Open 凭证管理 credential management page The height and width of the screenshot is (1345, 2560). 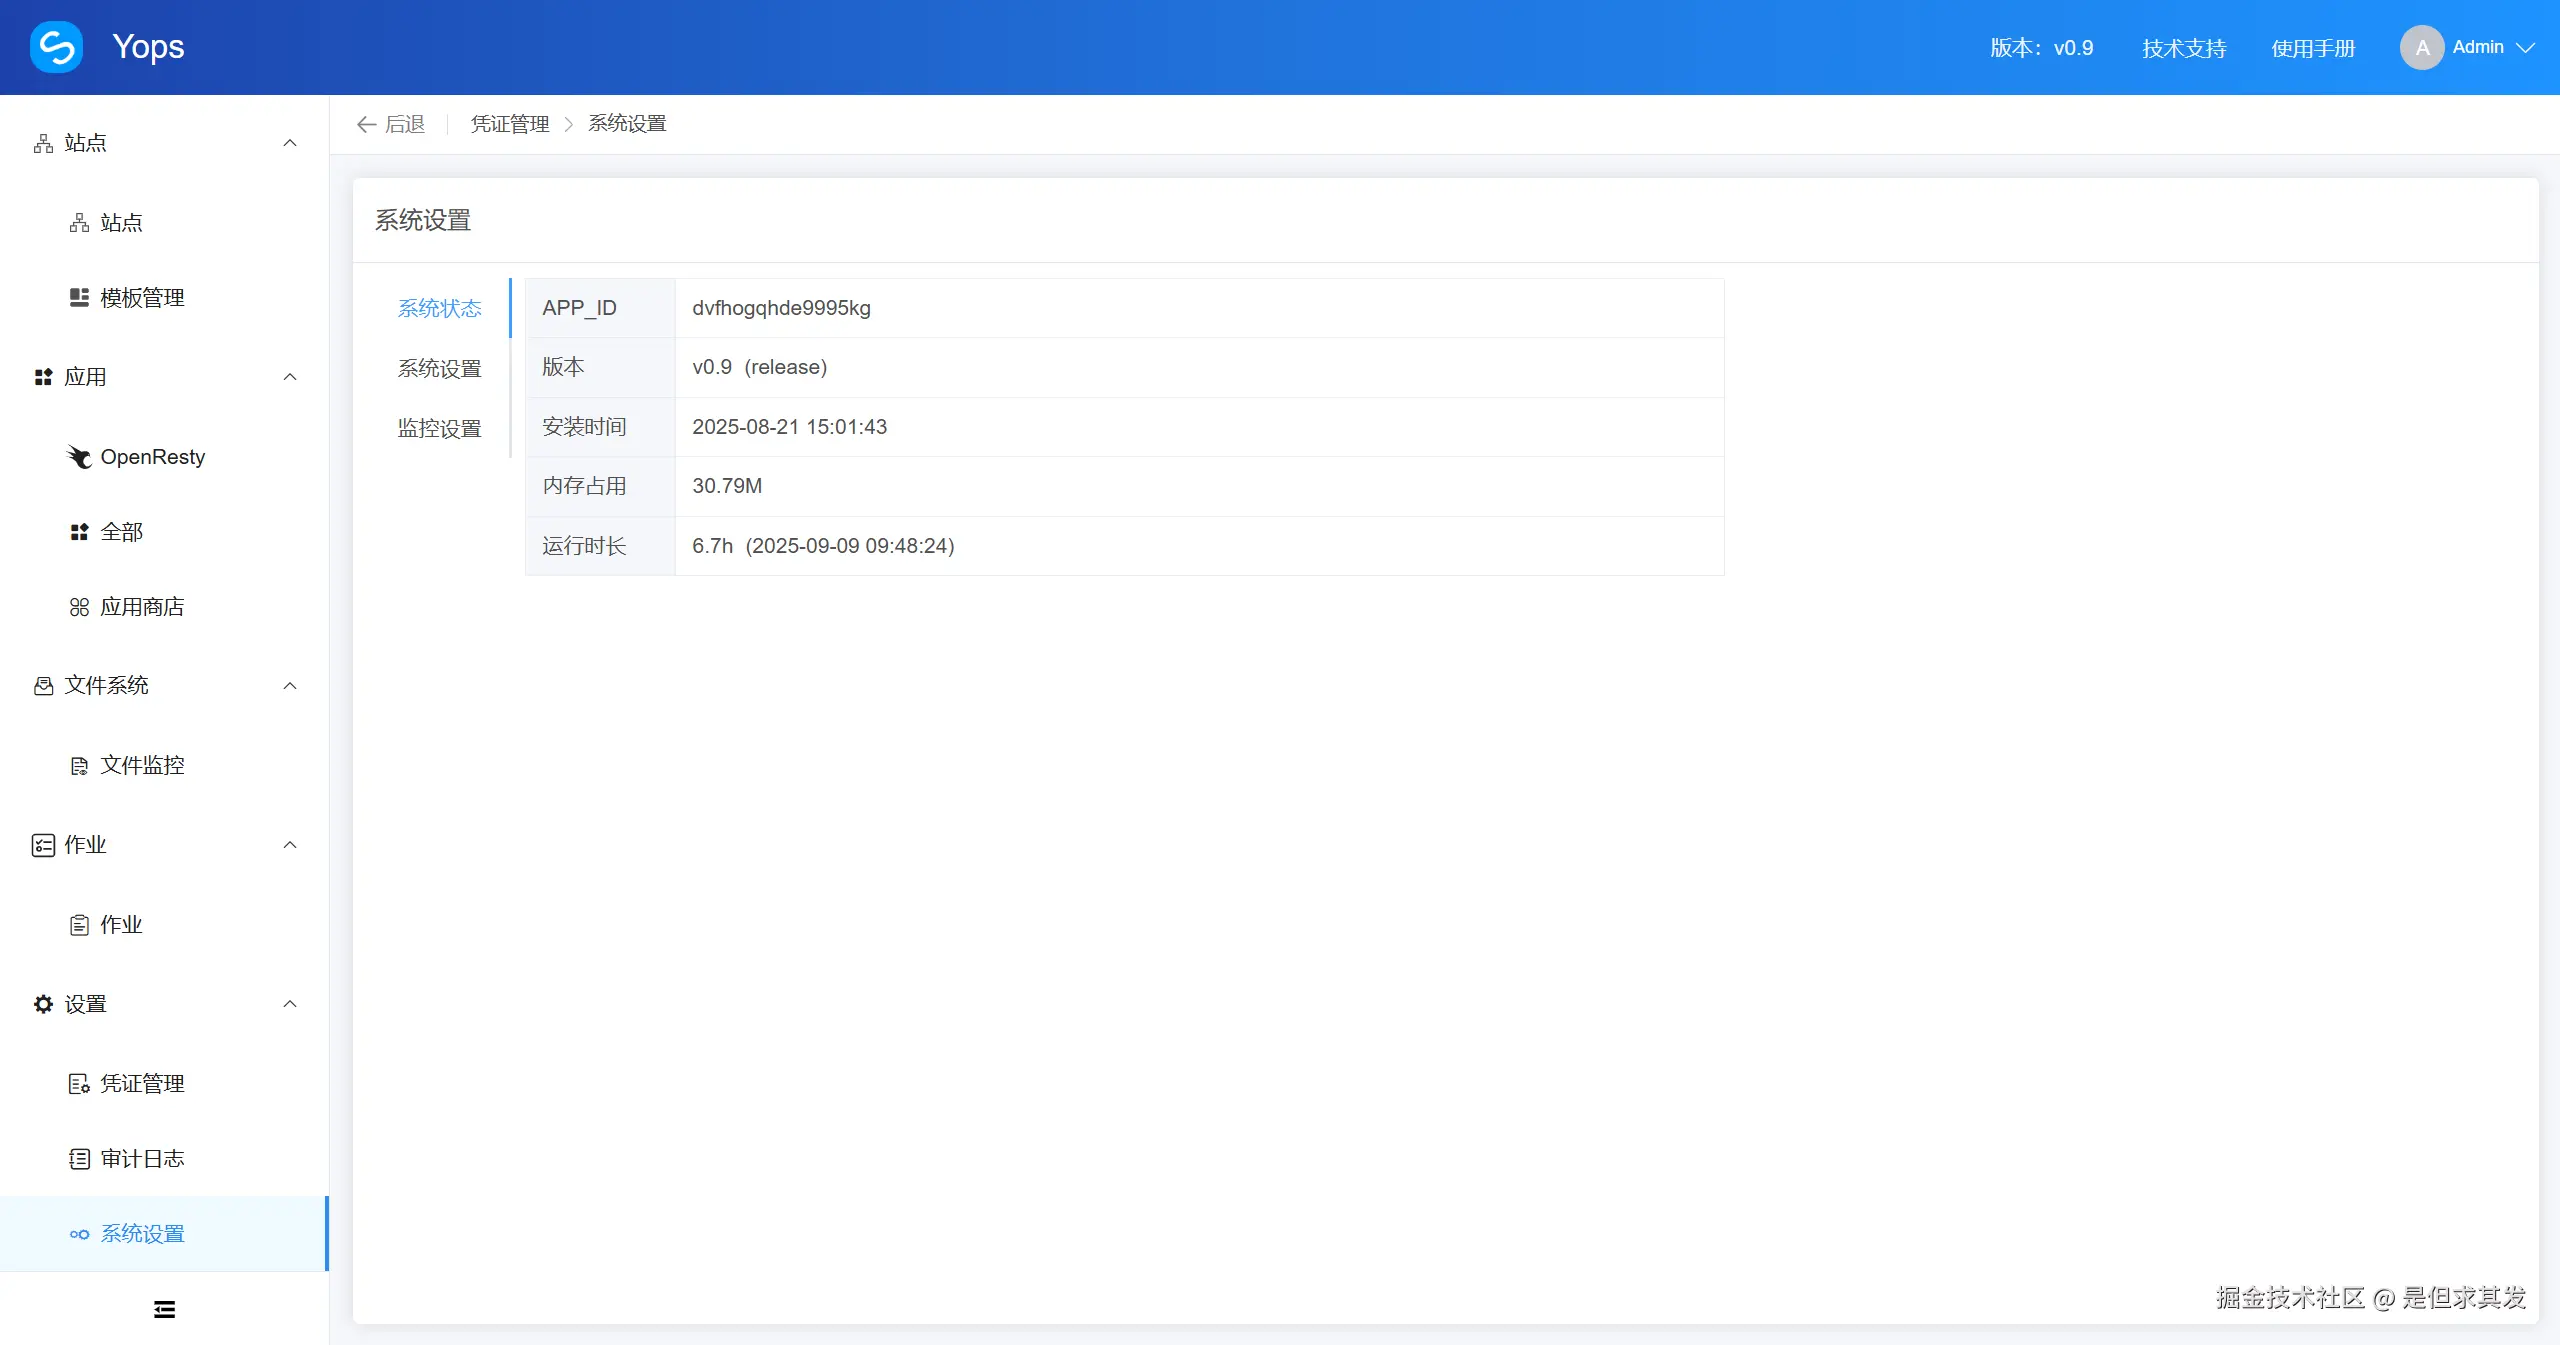[x=142, y=1084]
